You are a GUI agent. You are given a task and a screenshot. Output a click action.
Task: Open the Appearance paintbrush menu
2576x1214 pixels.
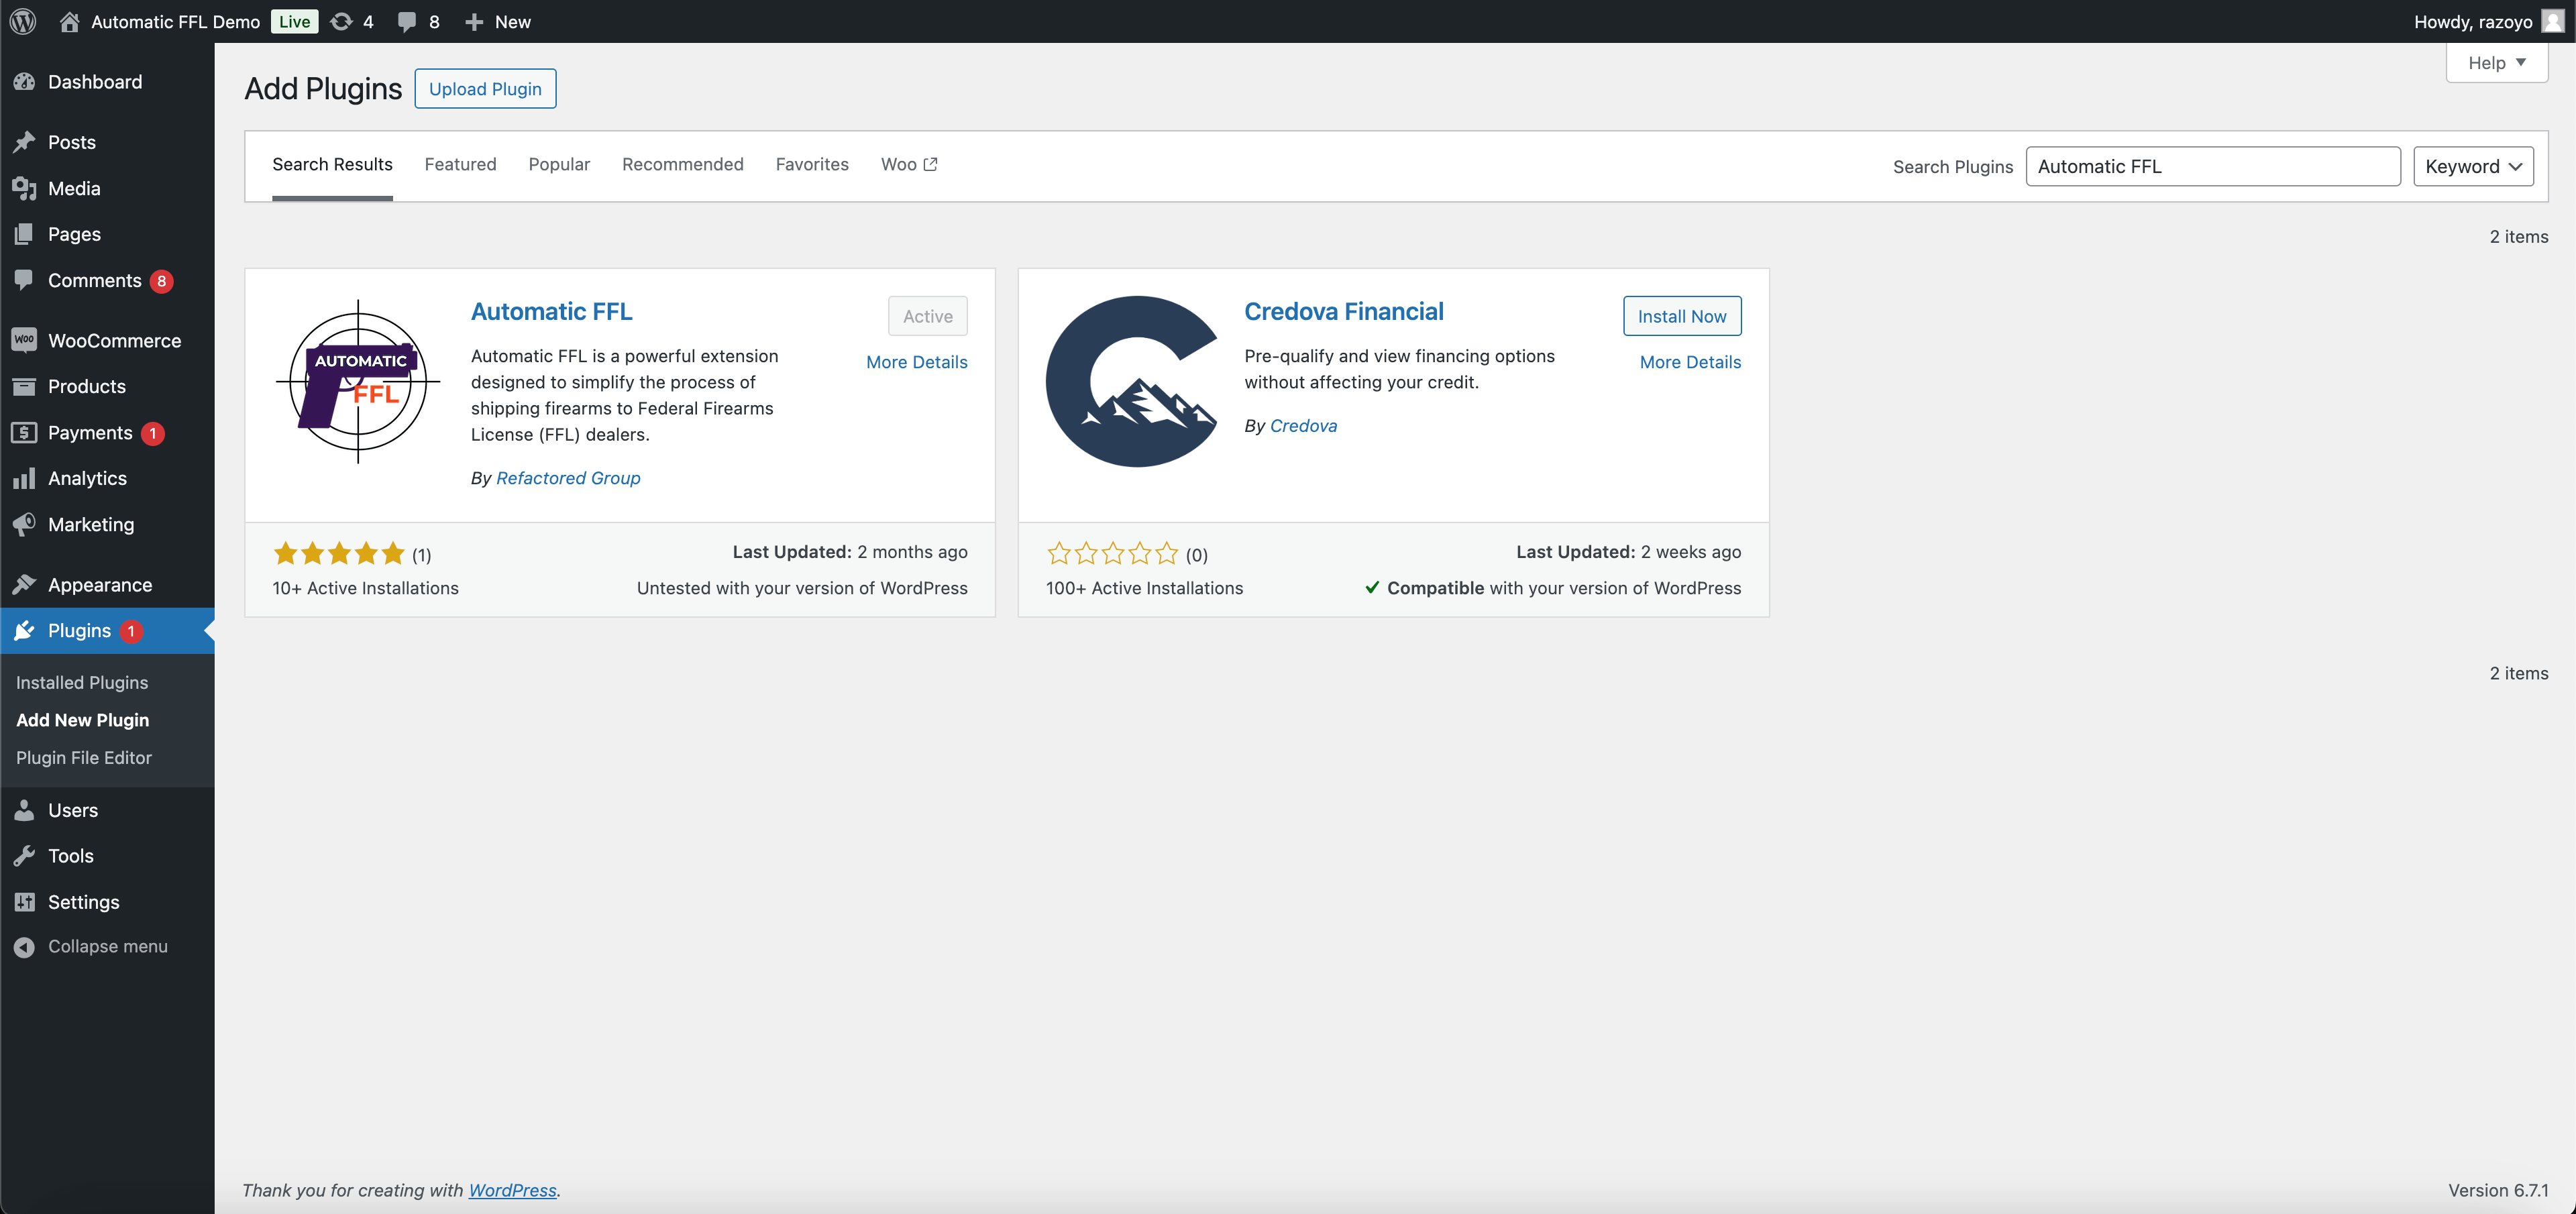pos(25,584)
